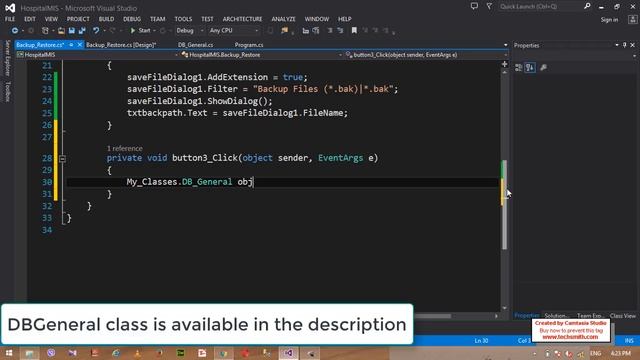Switch to Backup_Restore.cs [Design] tab
Image resolution: width=640 pixels, height=360 pixels.
(x=121, y=45)
